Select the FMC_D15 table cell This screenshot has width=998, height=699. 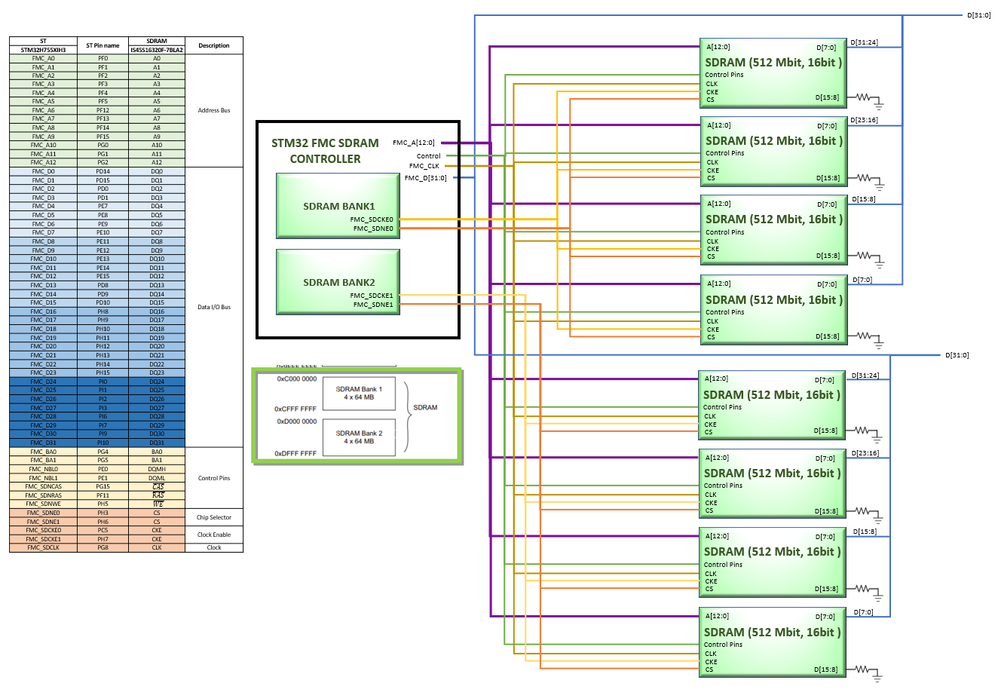pos(43,302)
